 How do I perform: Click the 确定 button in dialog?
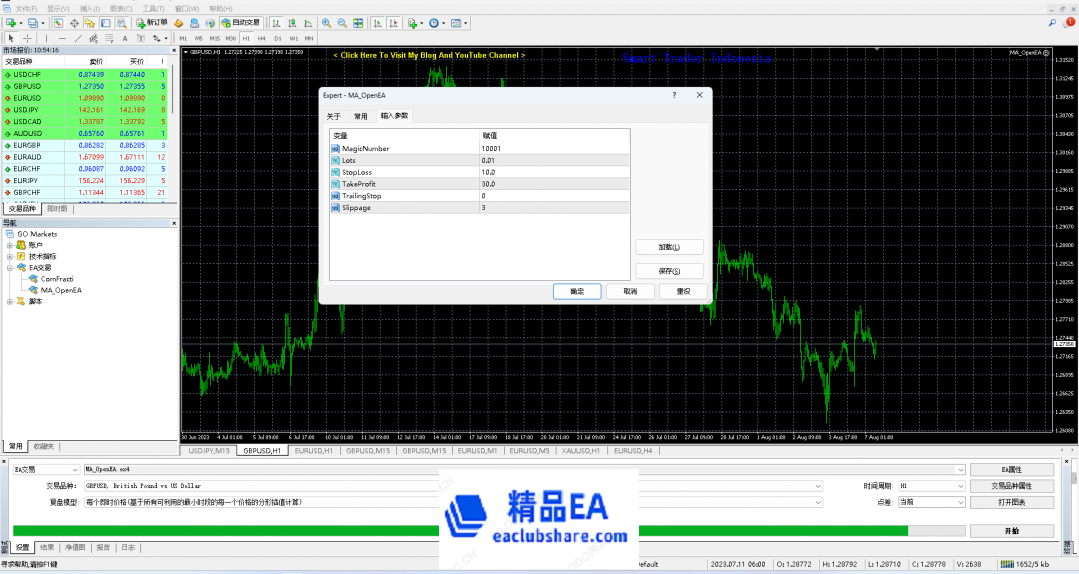[577, 291]
